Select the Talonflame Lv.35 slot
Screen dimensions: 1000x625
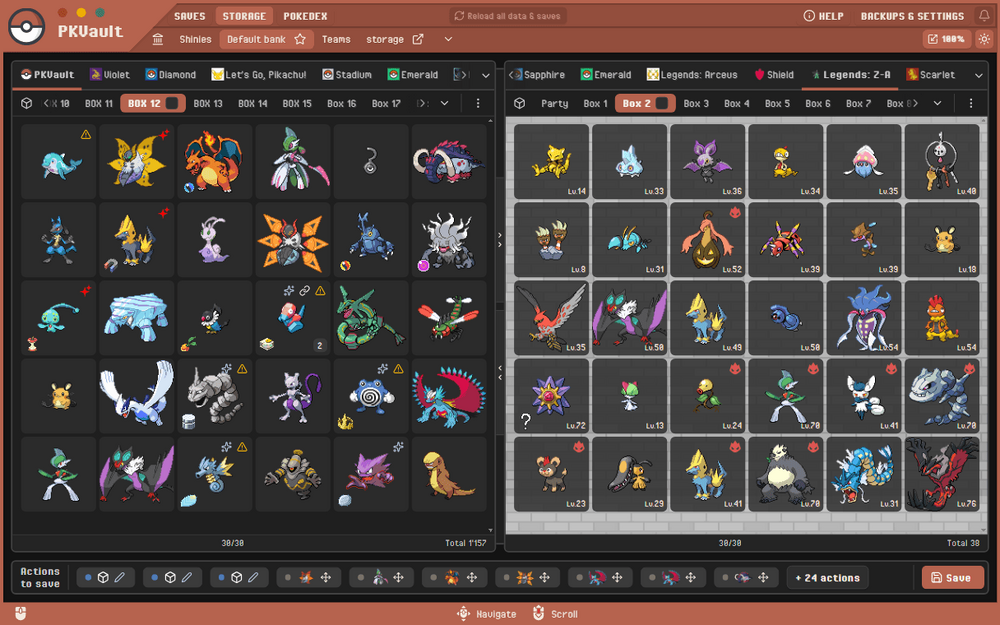[551, 318]
